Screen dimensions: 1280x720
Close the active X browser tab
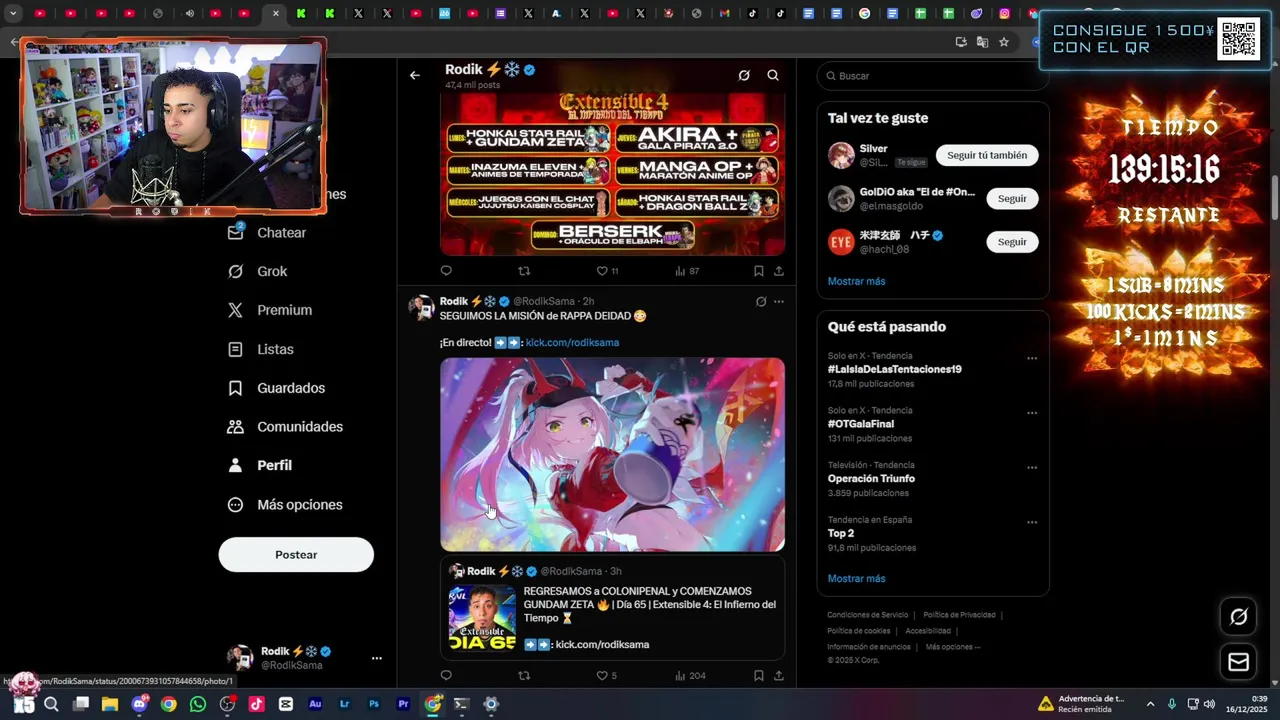(276, 14)
